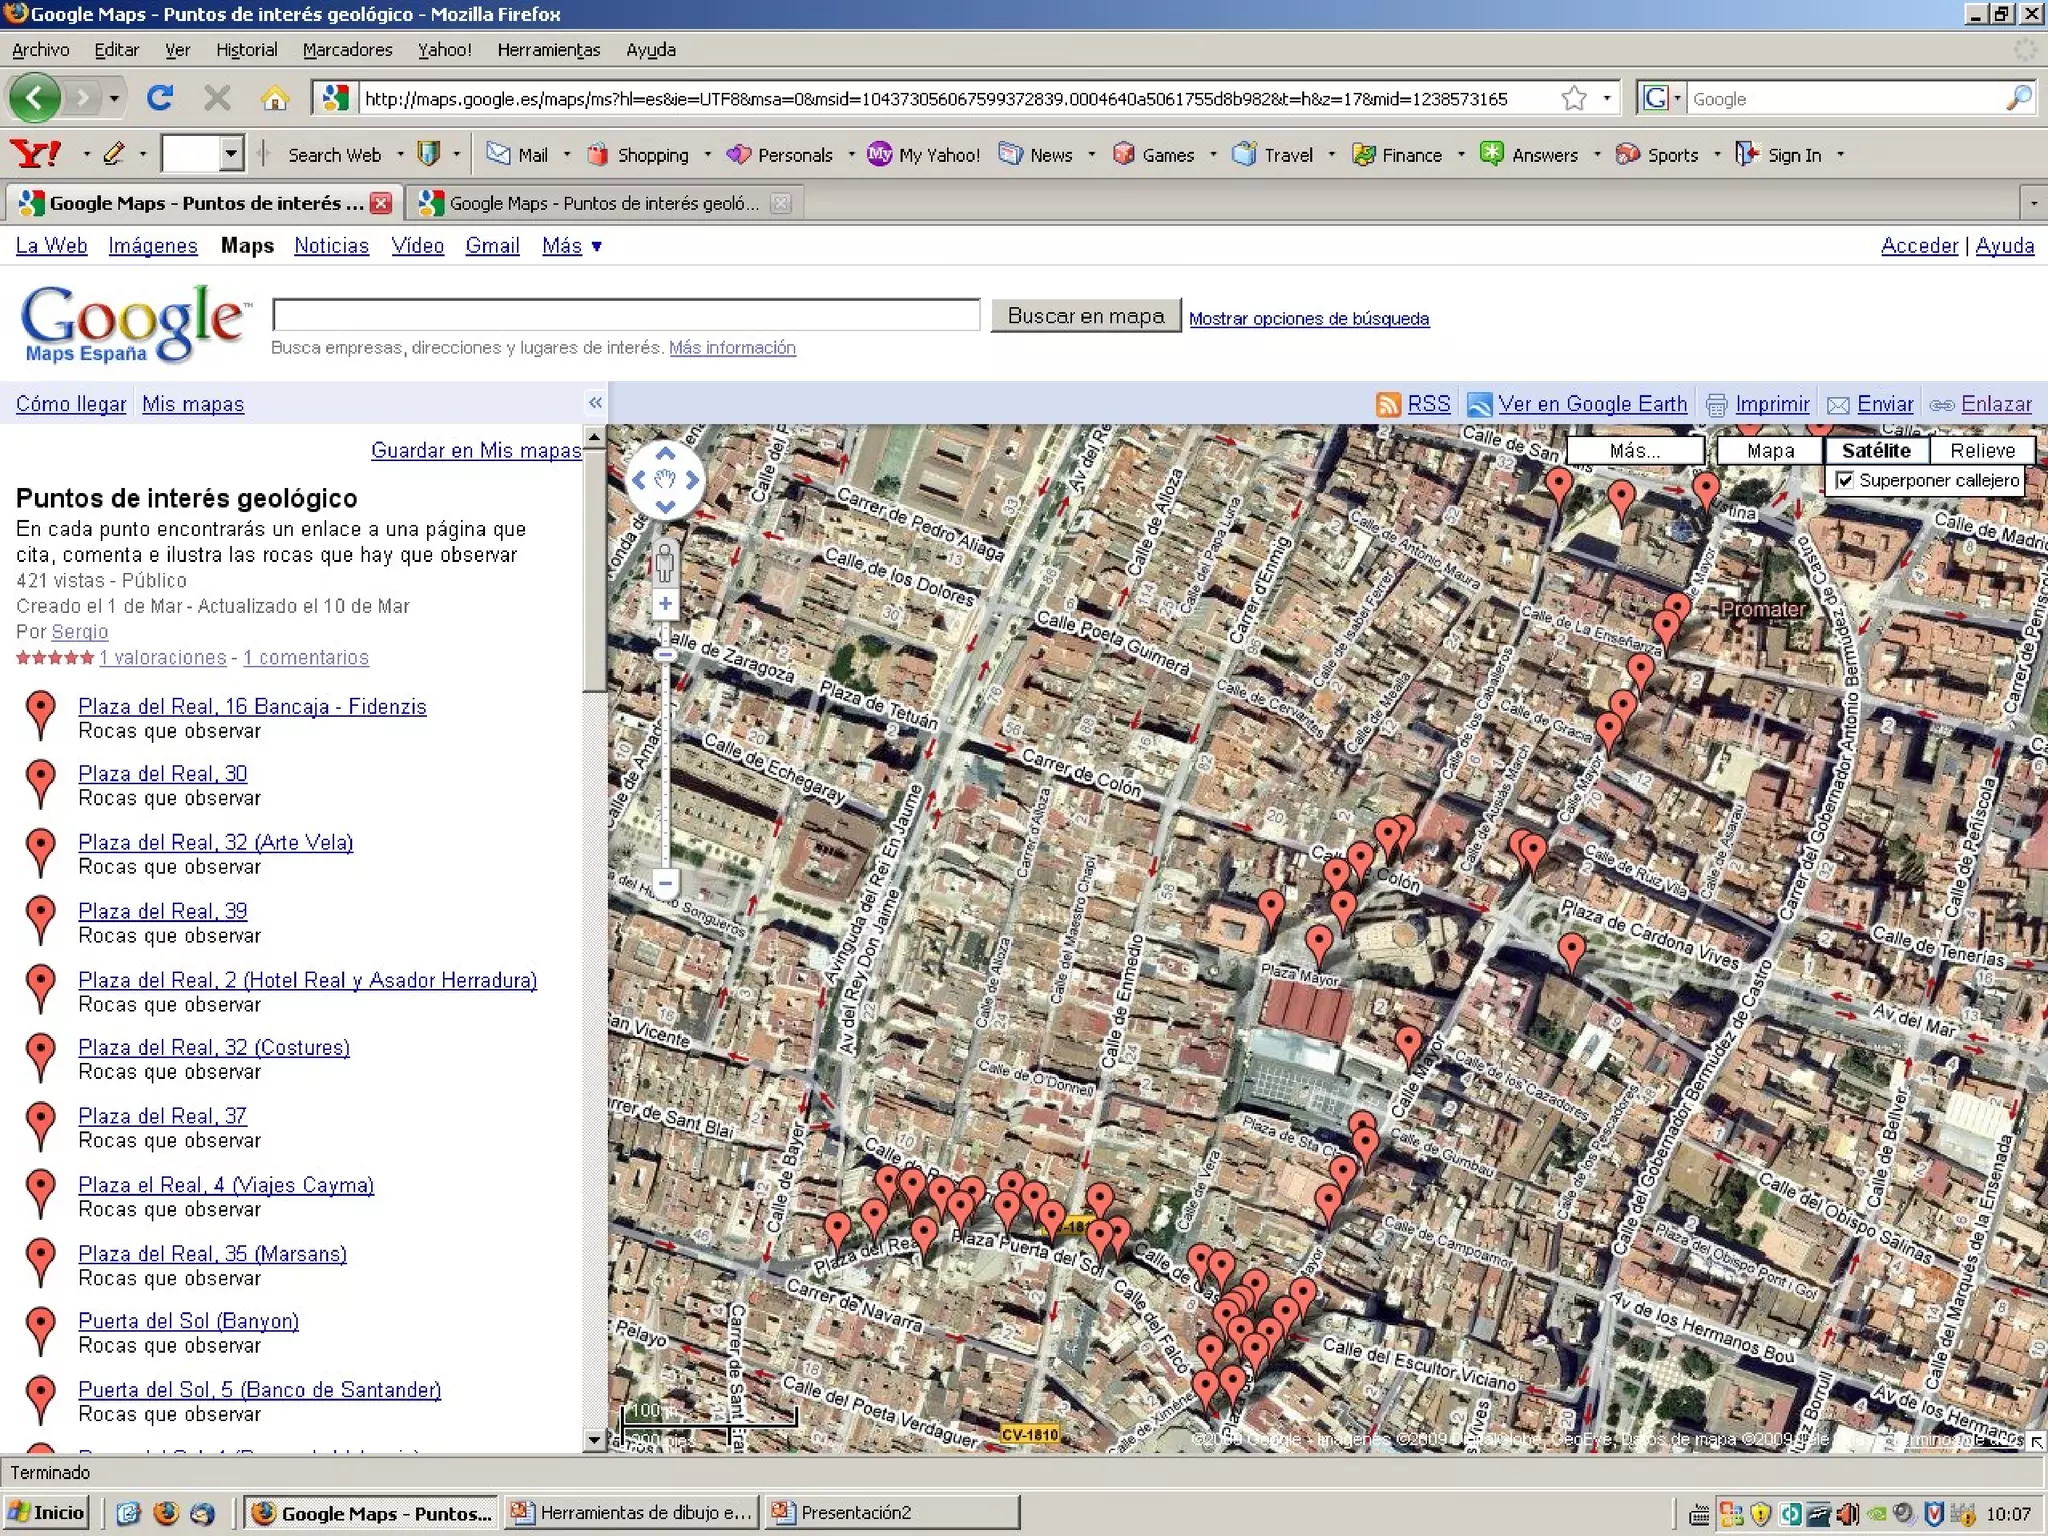Screen dimensions: 2048x1536
Task: Open Plaza del Real, 16 Bancaja - Fidenzis
Action: pyautogui.click(x=252, y=706)
